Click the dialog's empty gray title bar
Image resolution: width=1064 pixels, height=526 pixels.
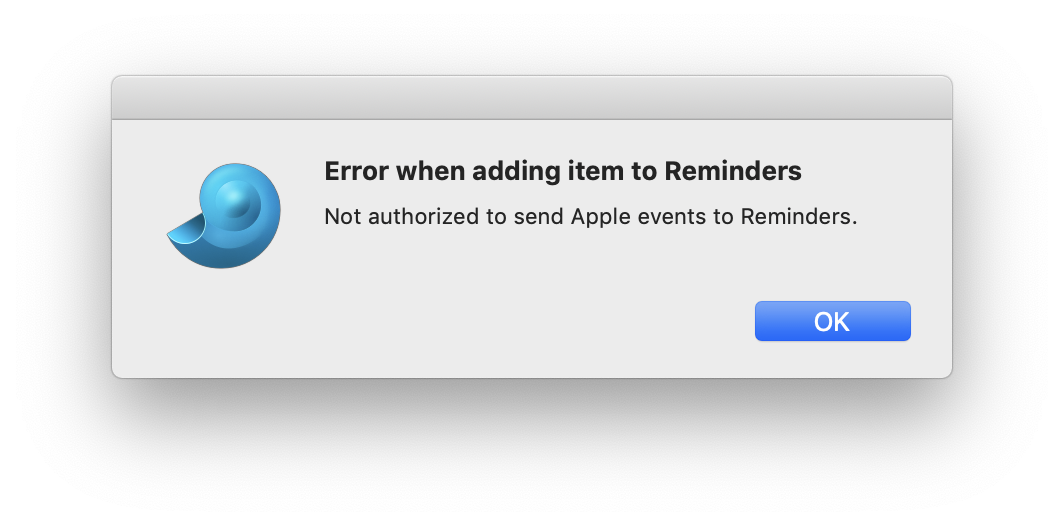531,98
